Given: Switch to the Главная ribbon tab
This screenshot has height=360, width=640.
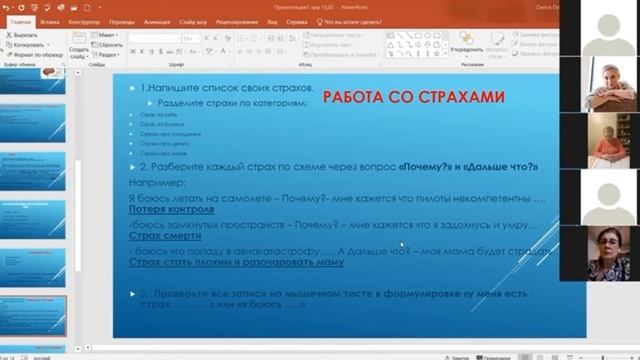Looking at the screenshot, I should pyautogui.click(x=20, y=22).
